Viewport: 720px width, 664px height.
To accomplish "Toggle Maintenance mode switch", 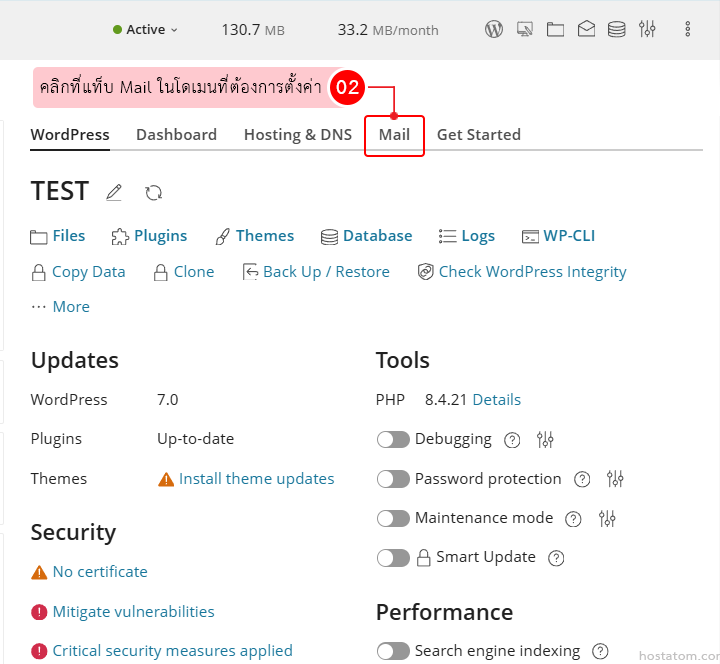I will pos(393,518).
